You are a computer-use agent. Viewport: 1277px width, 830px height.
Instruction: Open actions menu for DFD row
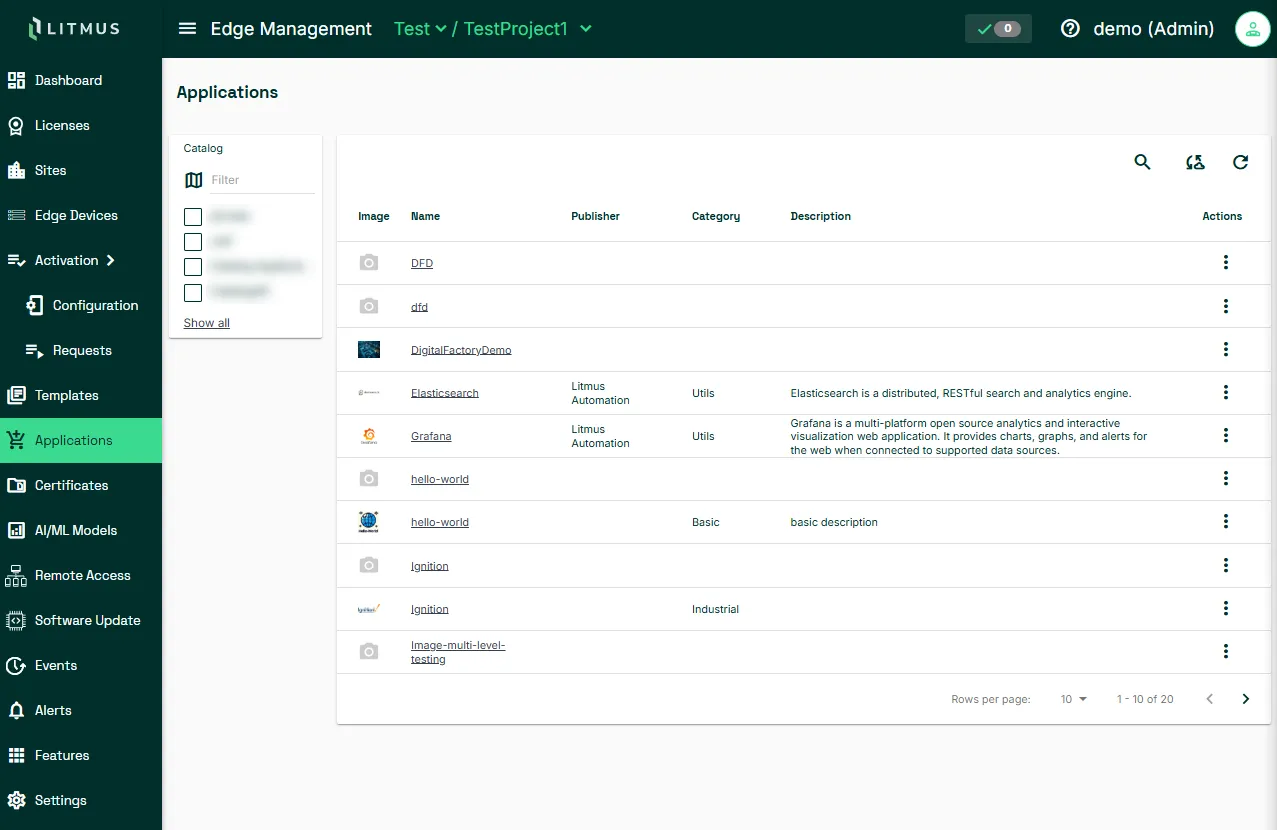coord(1226,262)
